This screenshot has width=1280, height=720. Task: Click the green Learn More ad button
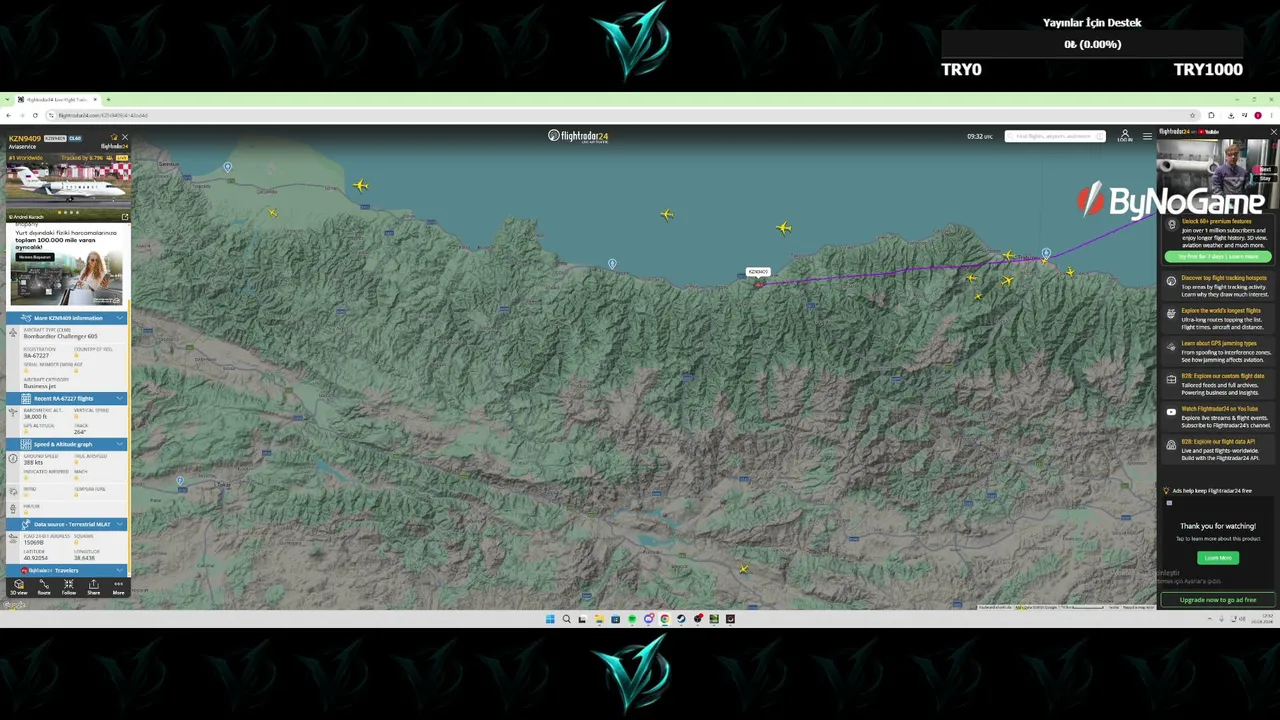(1218, 558)
